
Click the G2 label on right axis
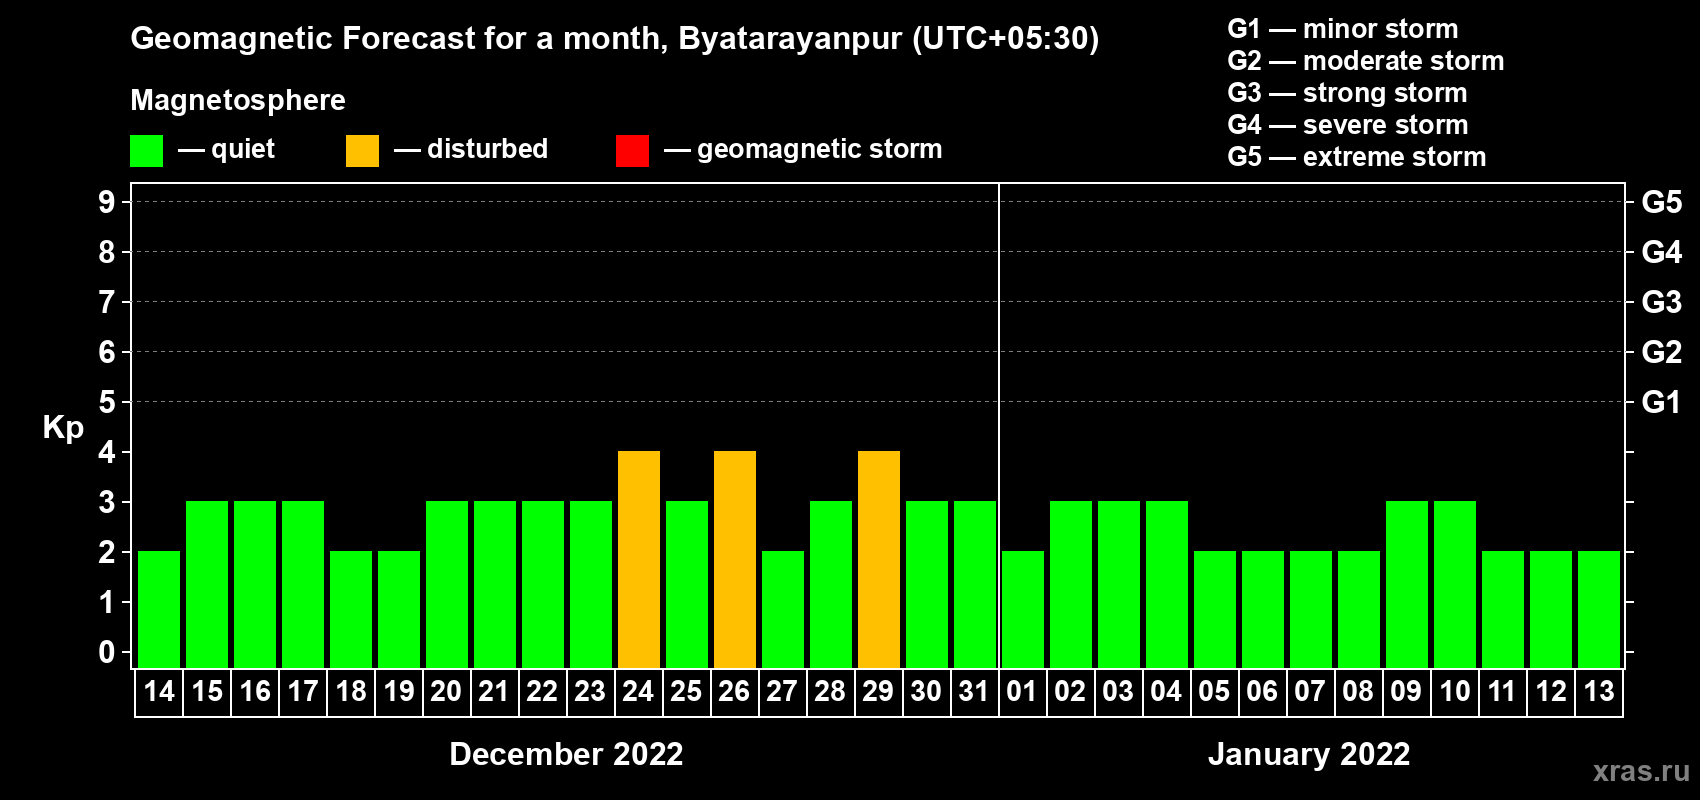pyautogui.click(x=1662, y=352)
